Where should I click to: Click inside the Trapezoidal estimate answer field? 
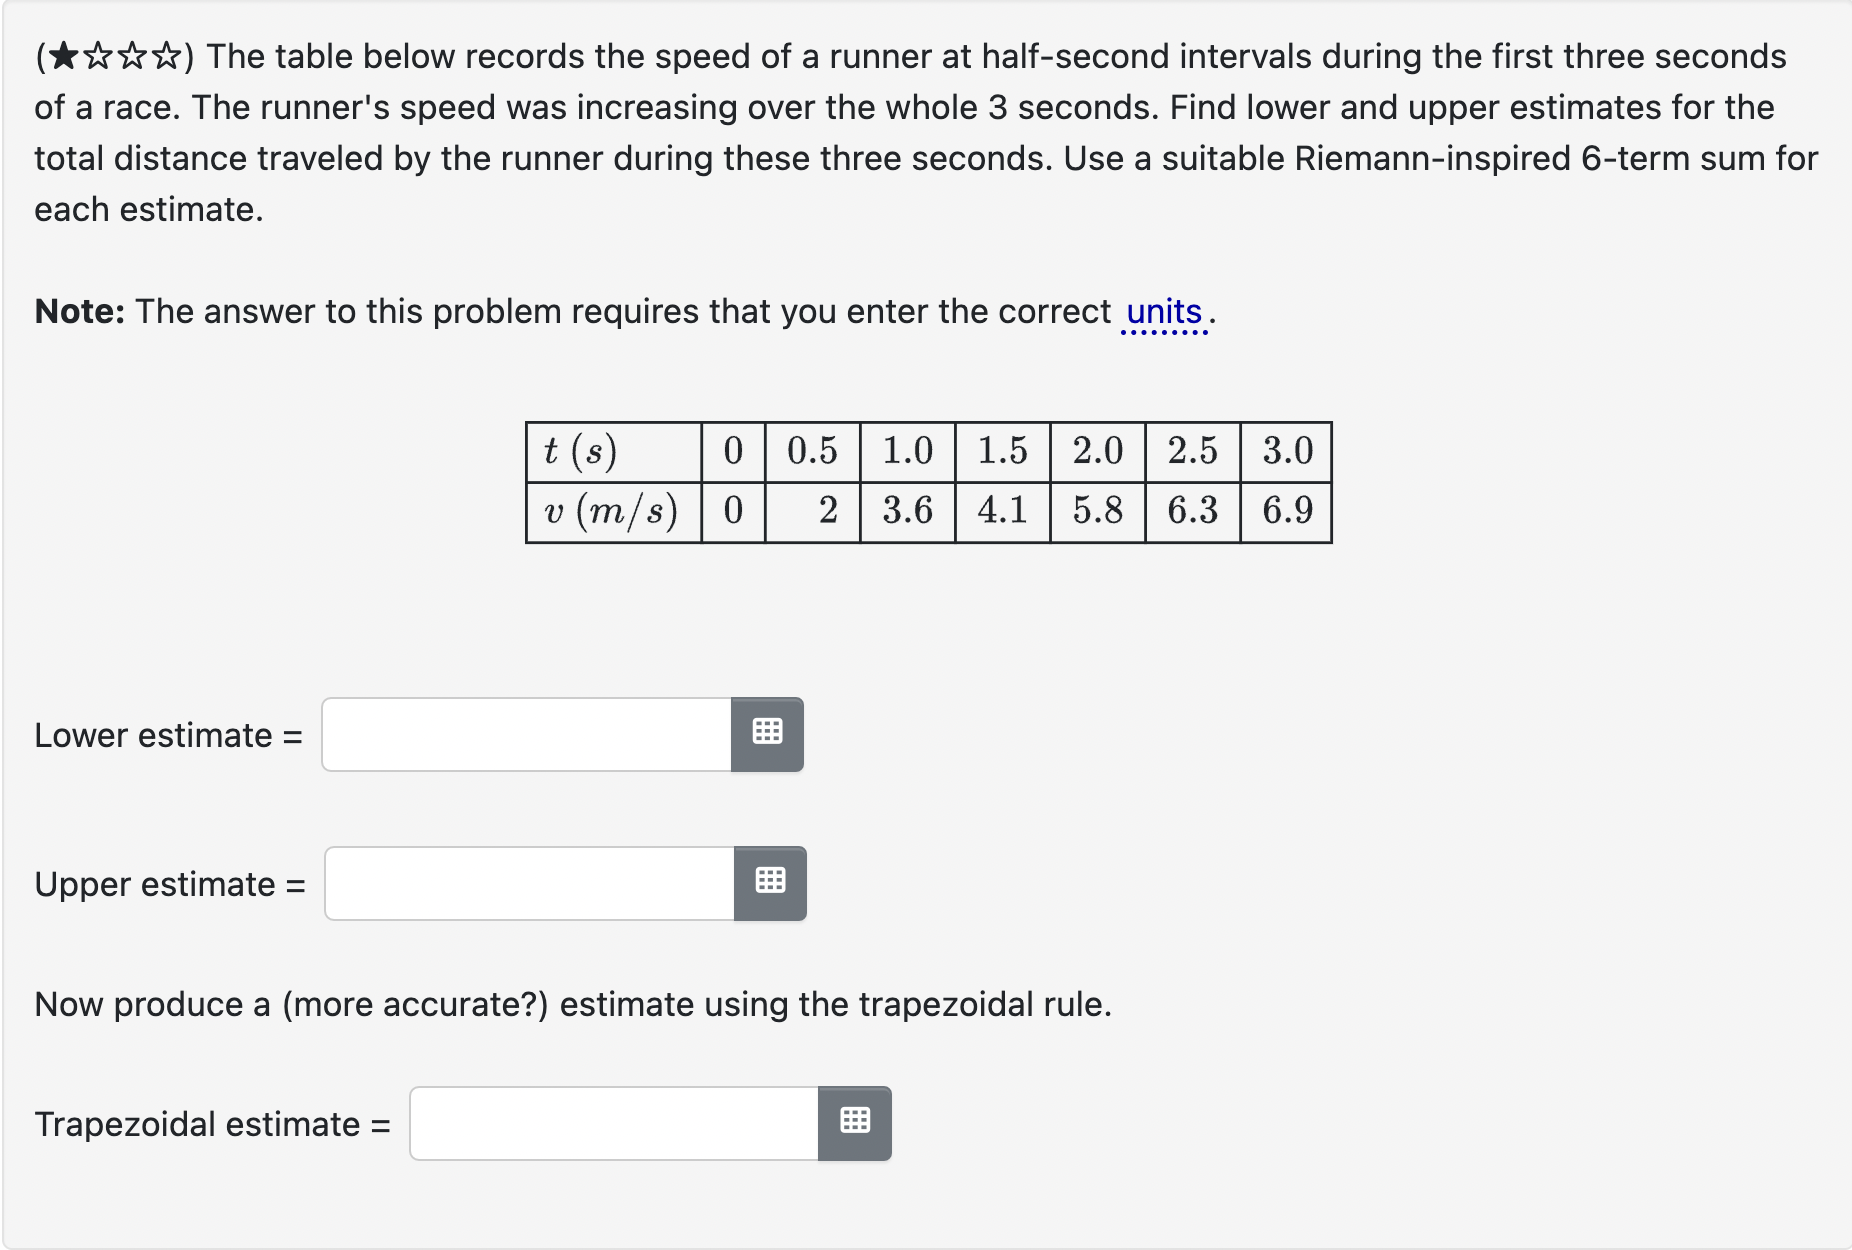(610, 1123)
